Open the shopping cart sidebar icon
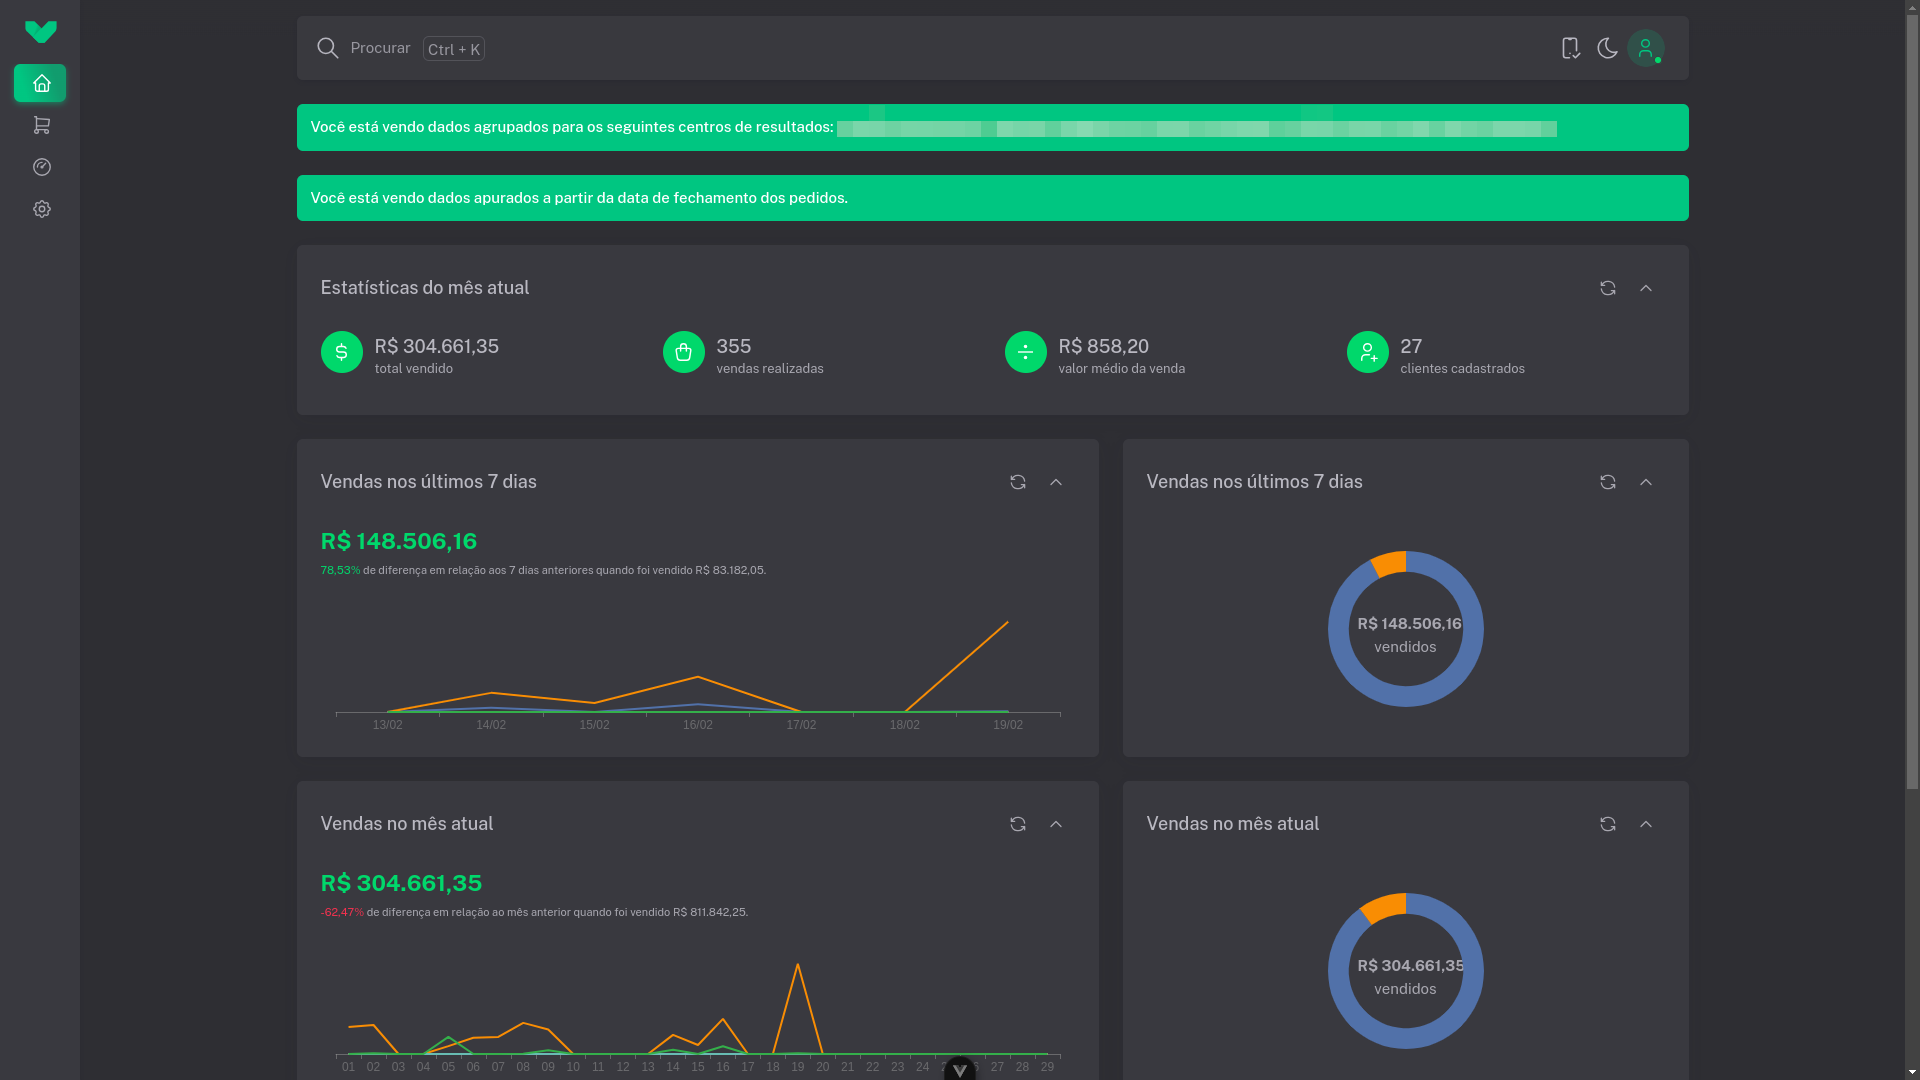This screenshot has height=1080, width=1920. (x=41, y=125)
